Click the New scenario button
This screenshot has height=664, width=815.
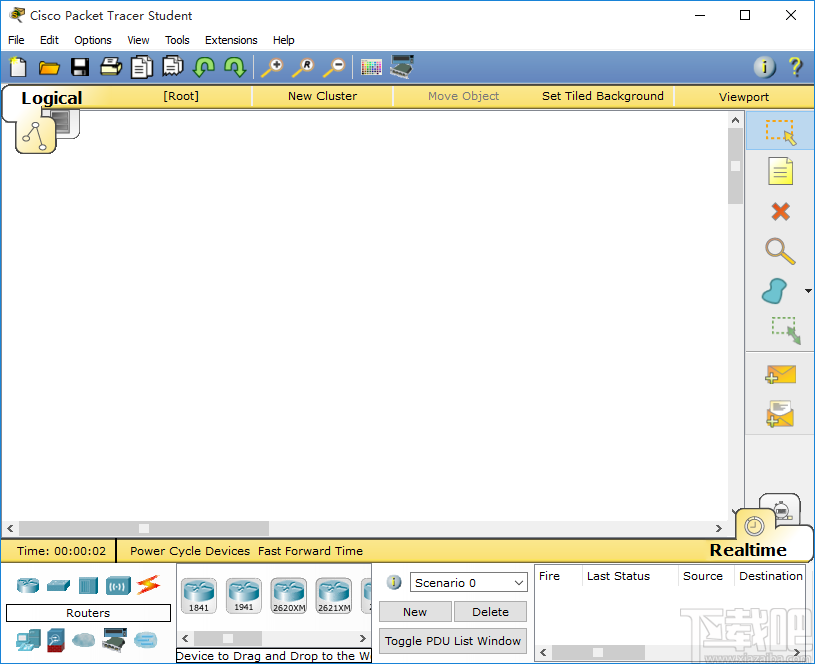coord(415,611)
